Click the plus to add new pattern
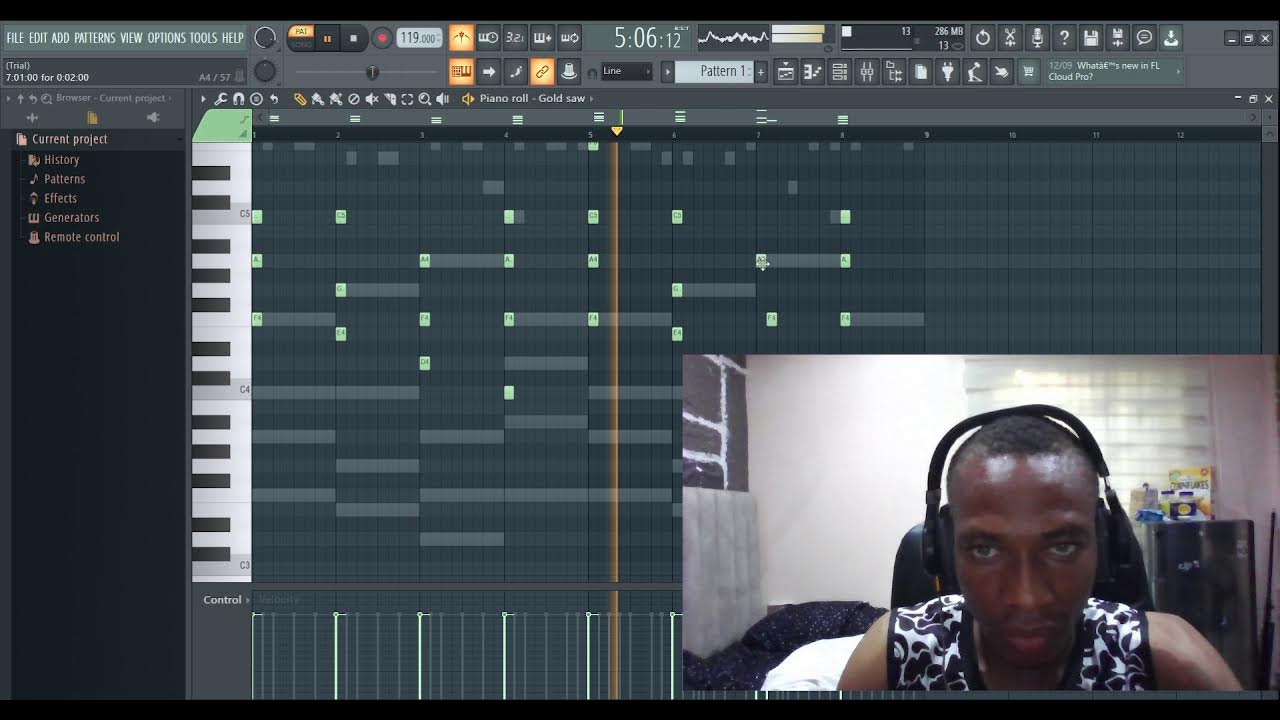The height and width of the screenshot is (720, 1280). 760,71
